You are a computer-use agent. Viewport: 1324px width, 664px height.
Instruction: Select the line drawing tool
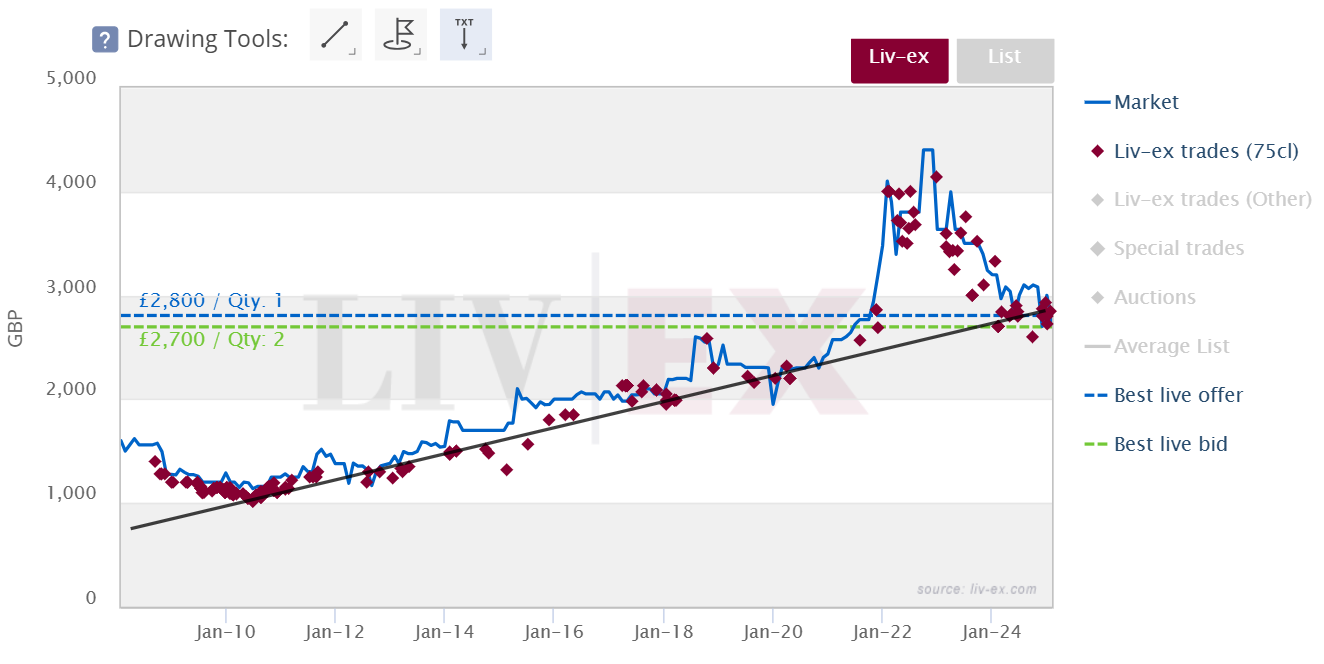coord(336,35)
